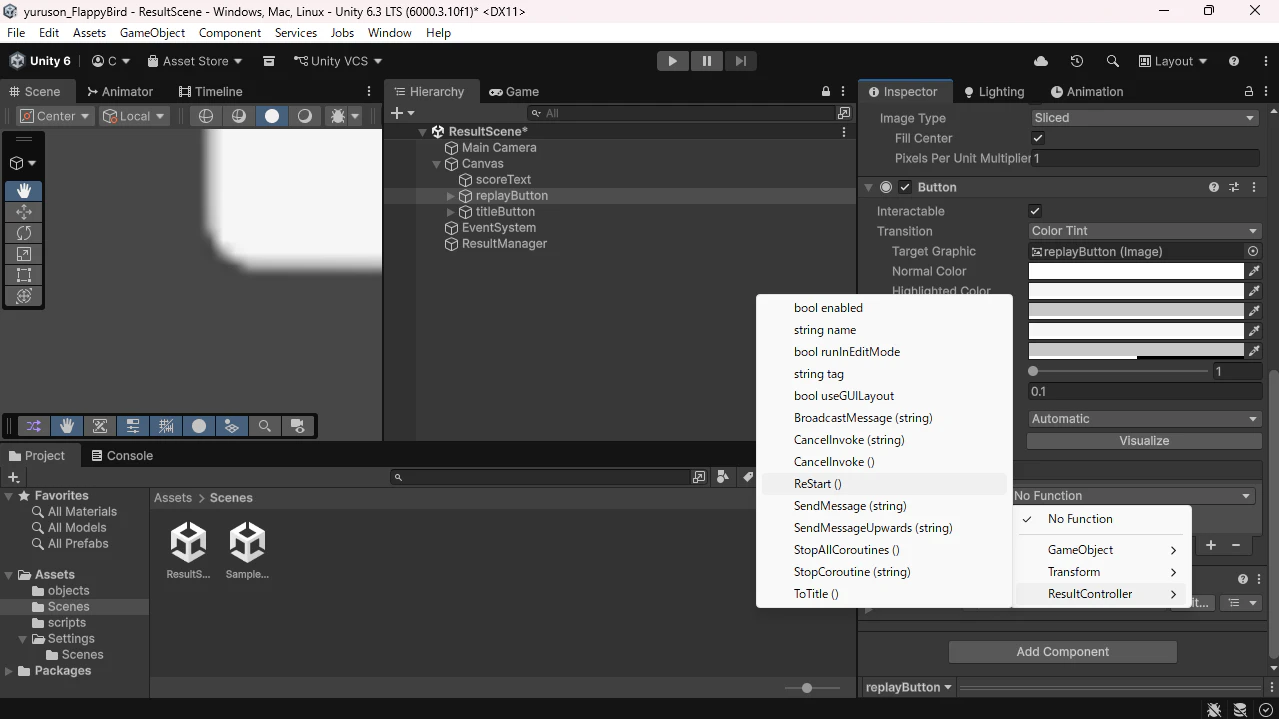Image resolution: width=1279 pixels, height=719 pixels.
Task: Choose ReStart () from function list
Action: [884, 484]
